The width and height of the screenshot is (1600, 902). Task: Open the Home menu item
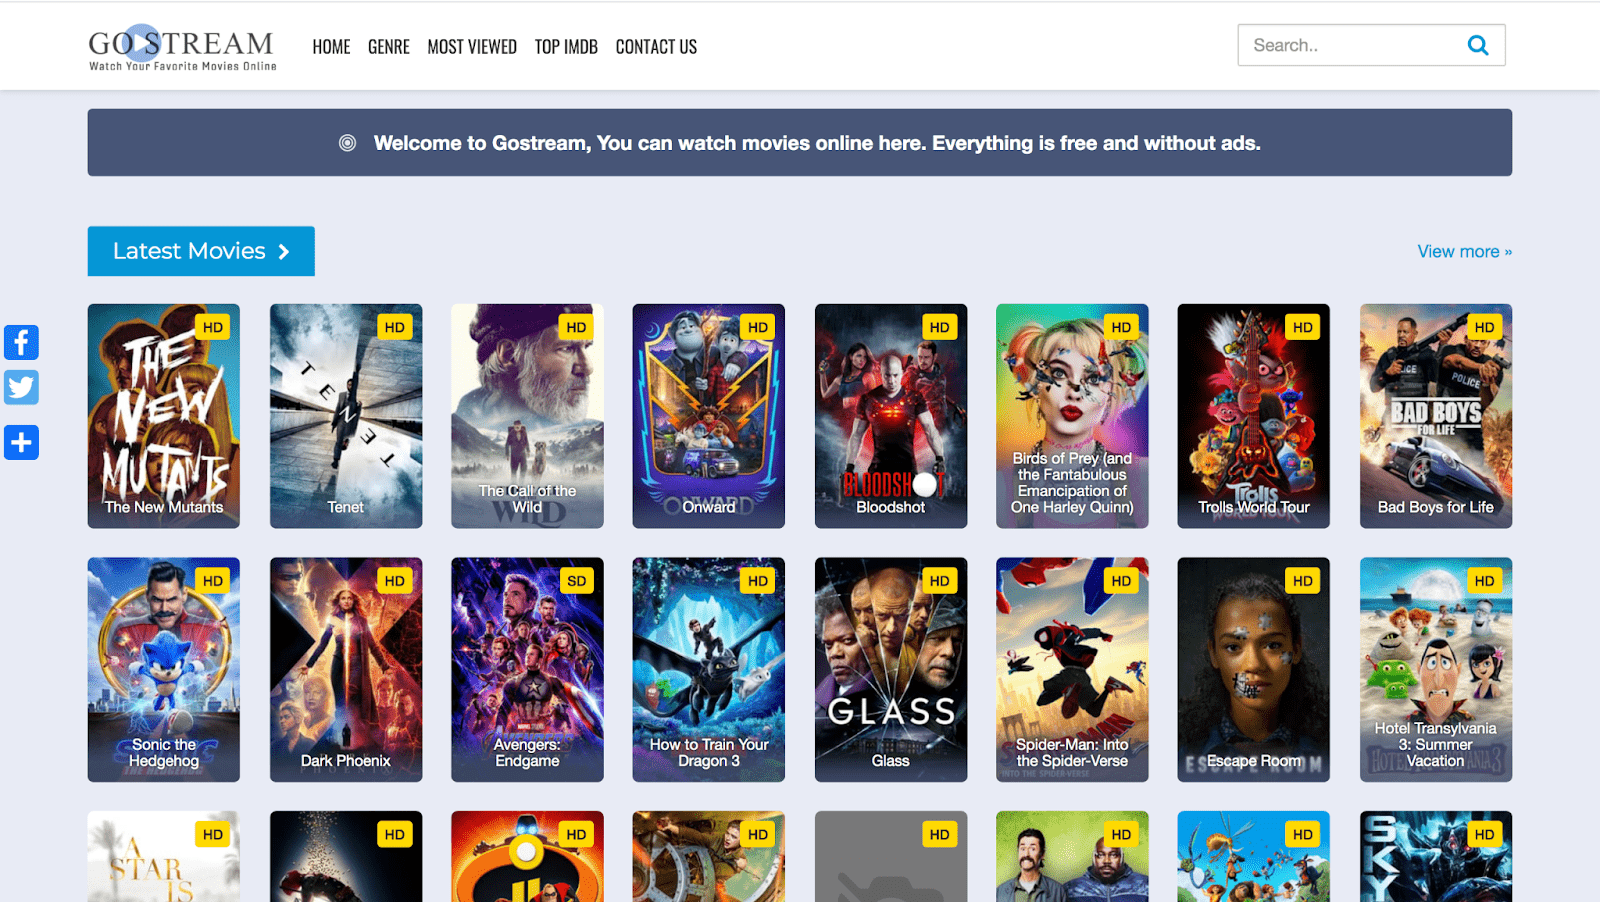tap(331, 47)
